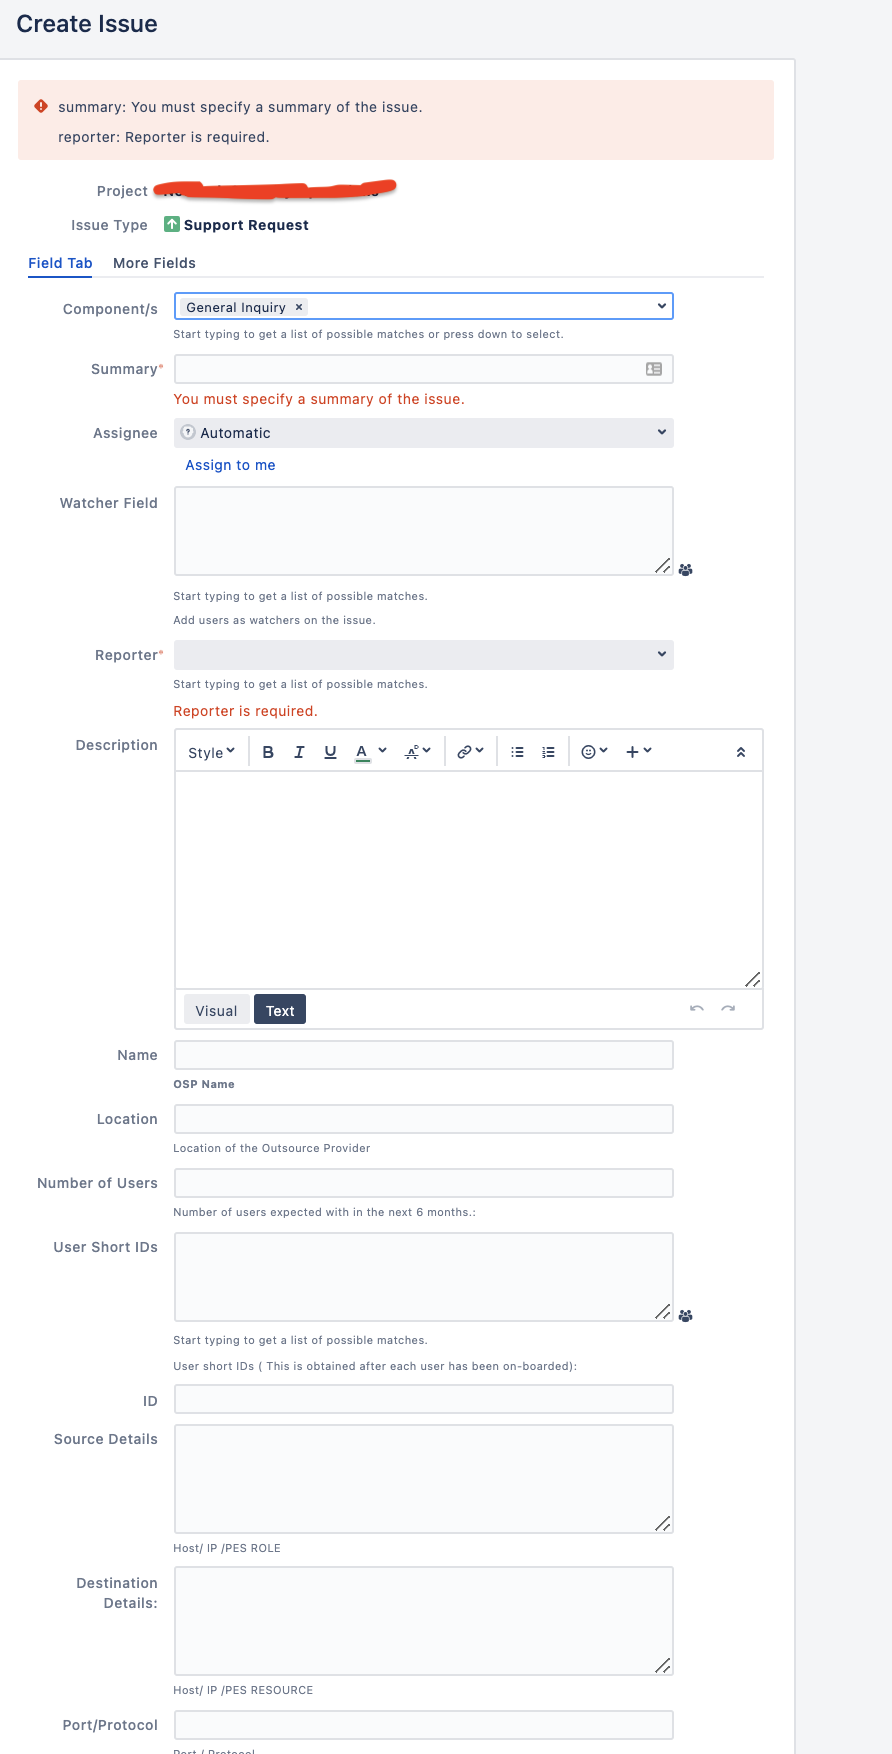892x1754 pixels.
Task: Toggle bold formatting in Description toolbar
Action: point(268,752)
